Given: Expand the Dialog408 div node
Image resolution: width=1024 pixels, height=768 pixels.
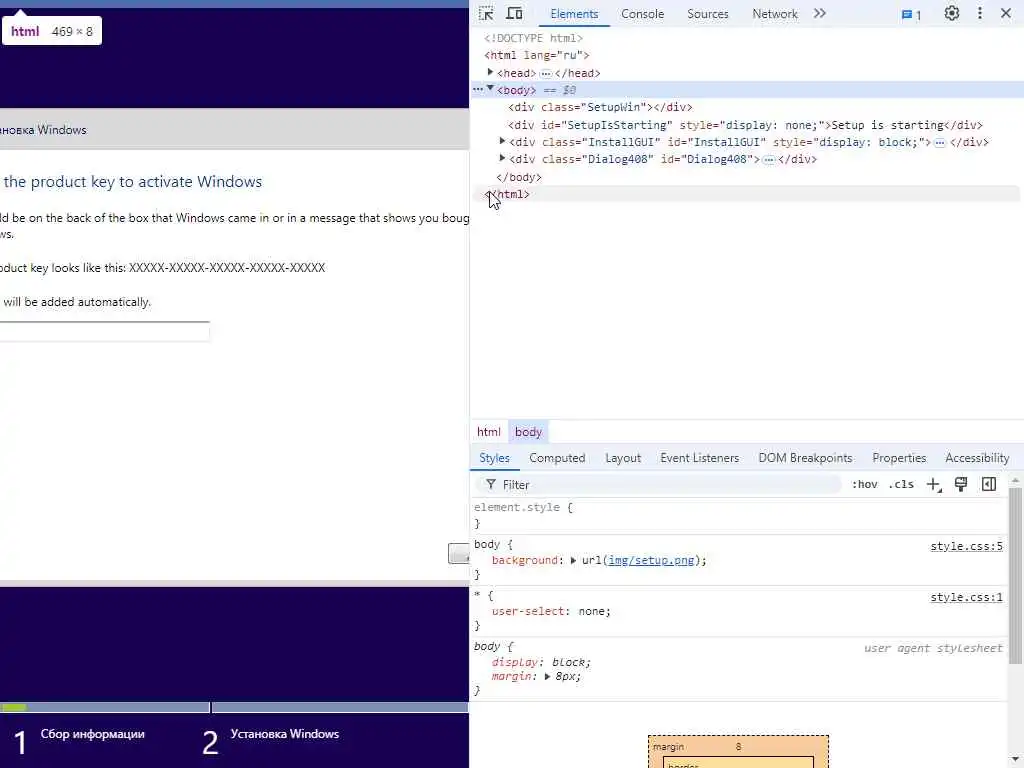Looking at the screenshot, I should point(502,158).
